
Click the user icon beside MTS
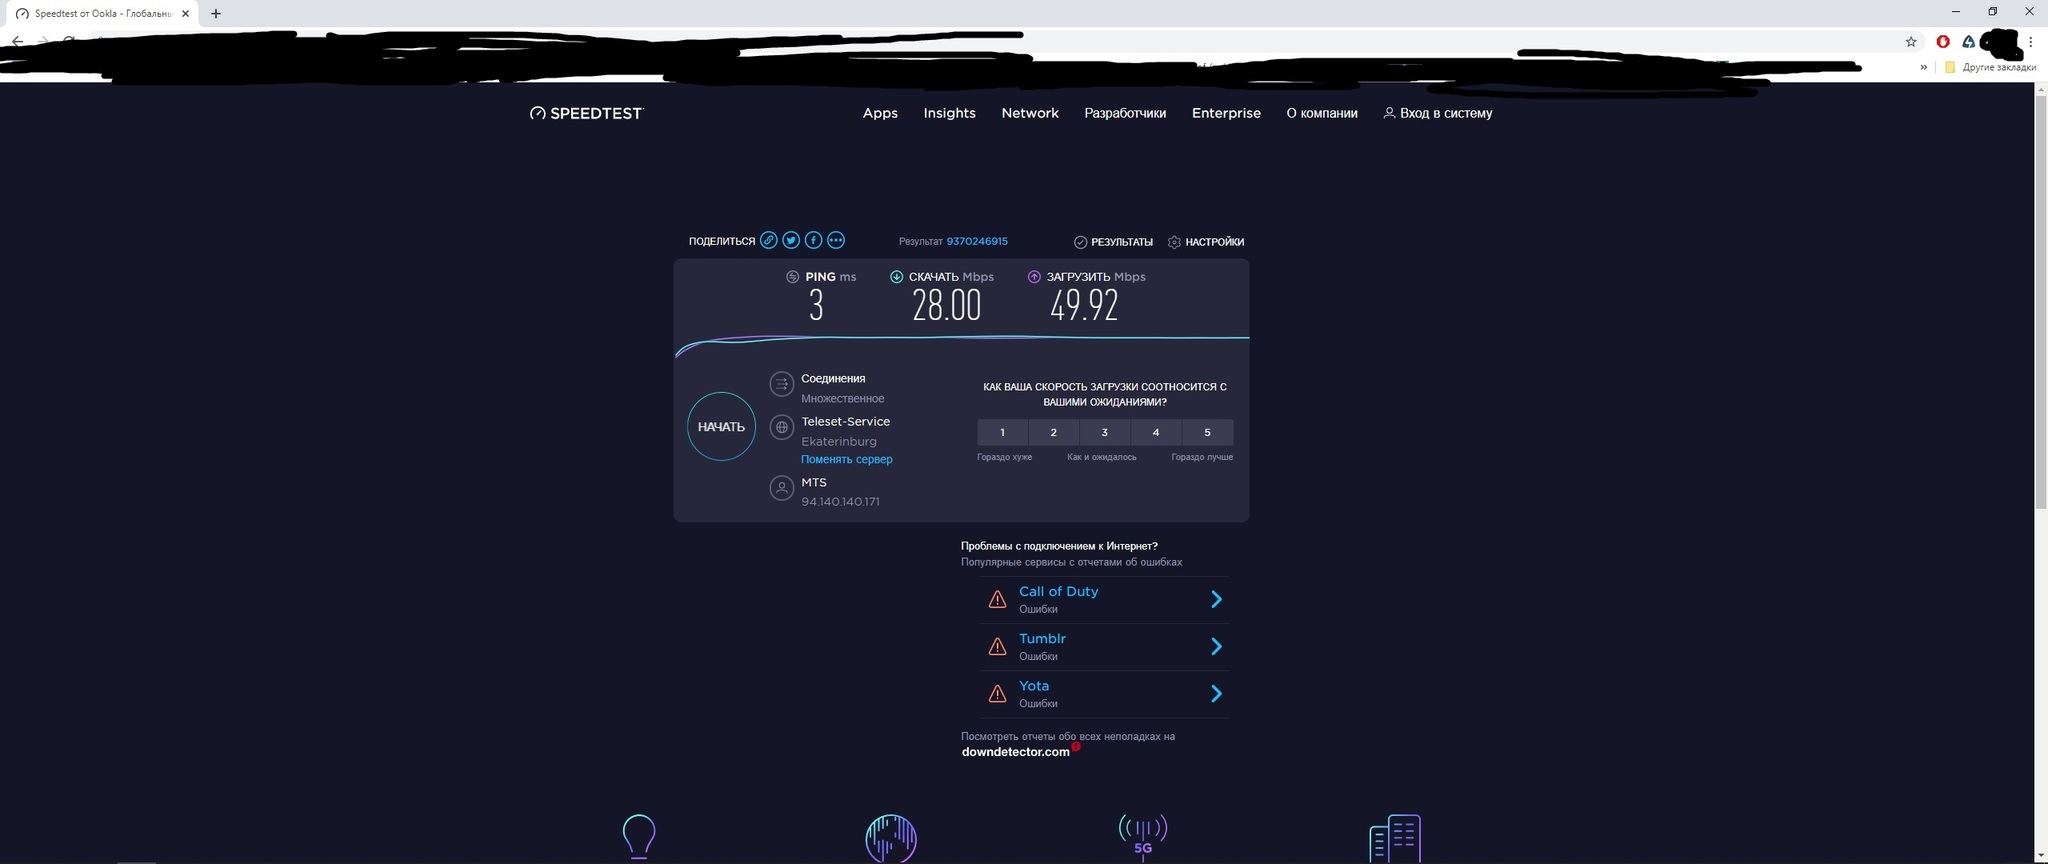(782, 488)
